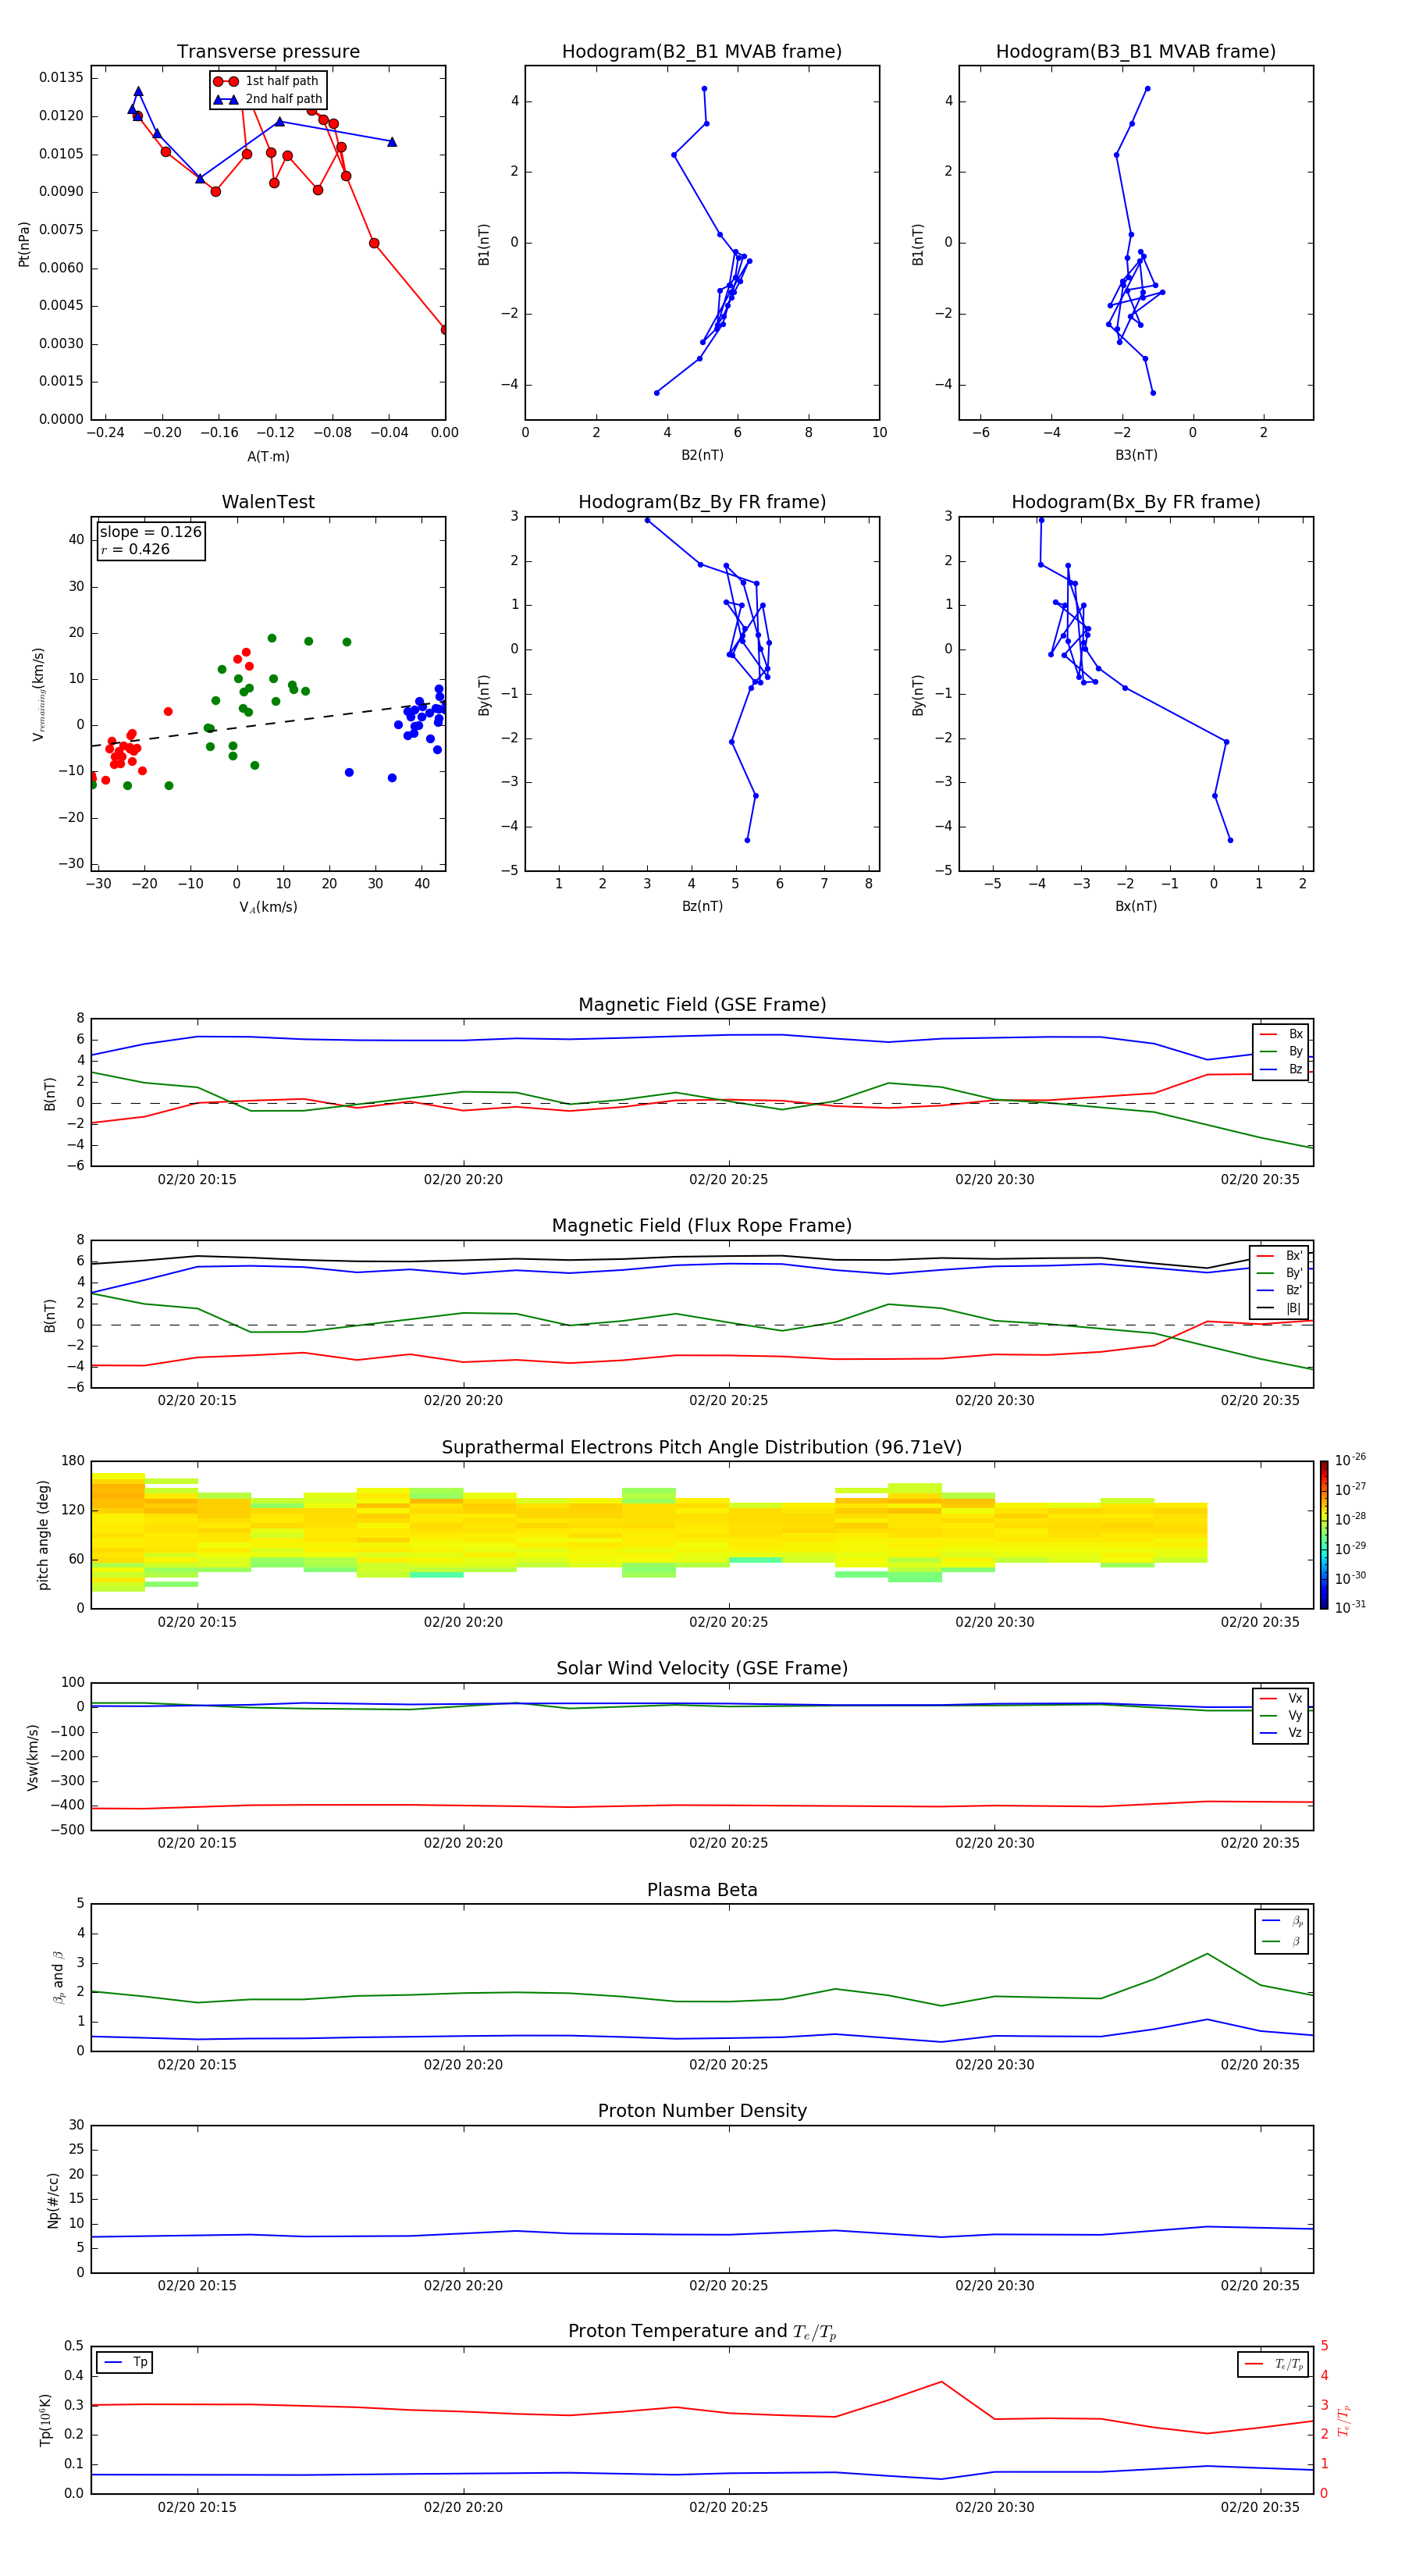Screen dimensions: 1405x2576
Task: Select the '2nd half path' legend entry
Action: pyautogui.click(x=267, y=99)
